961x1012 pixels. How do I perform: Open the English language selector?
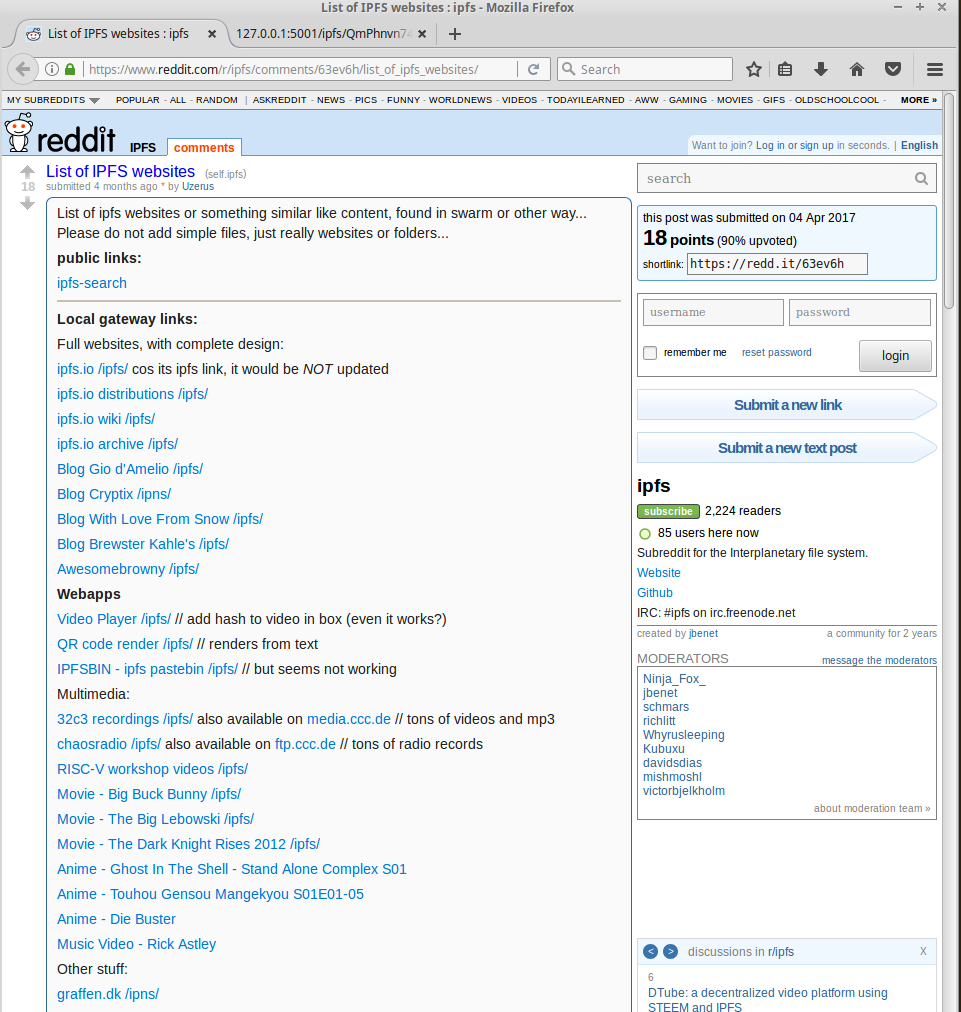click(919, 145)
